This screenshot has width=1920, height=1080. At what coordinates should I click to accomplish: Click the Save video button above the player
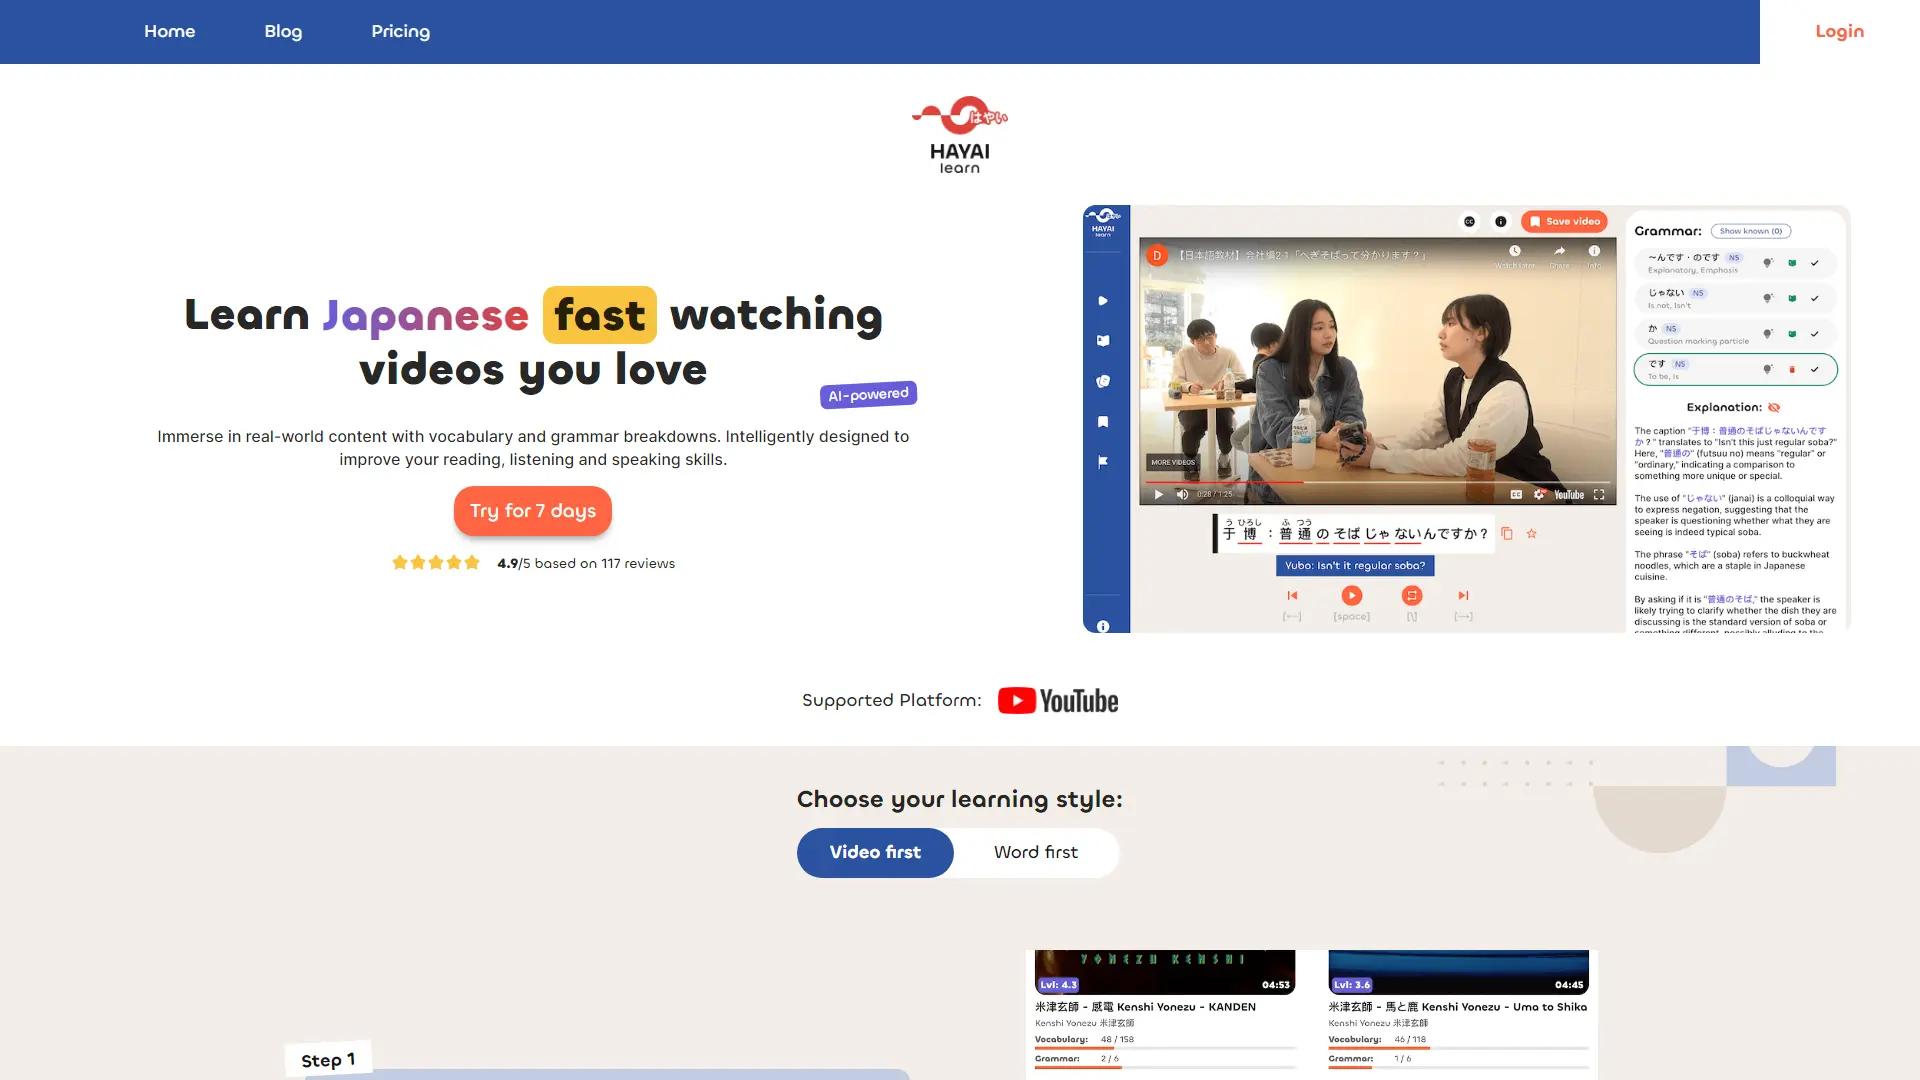[x=1565, y=221]
